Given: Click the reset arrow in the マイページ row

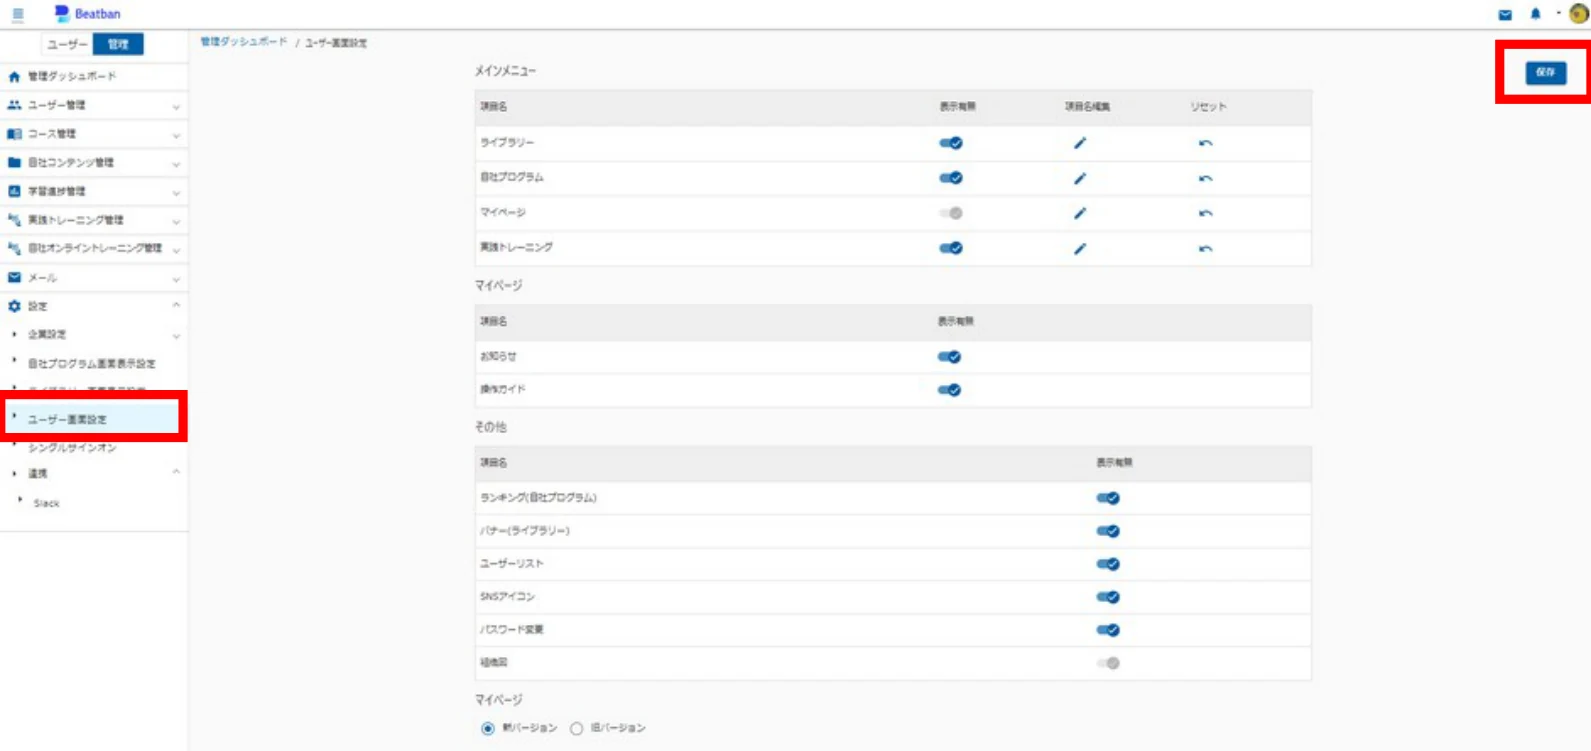Looking at the screenshot, I should (x=1205, y=213).
